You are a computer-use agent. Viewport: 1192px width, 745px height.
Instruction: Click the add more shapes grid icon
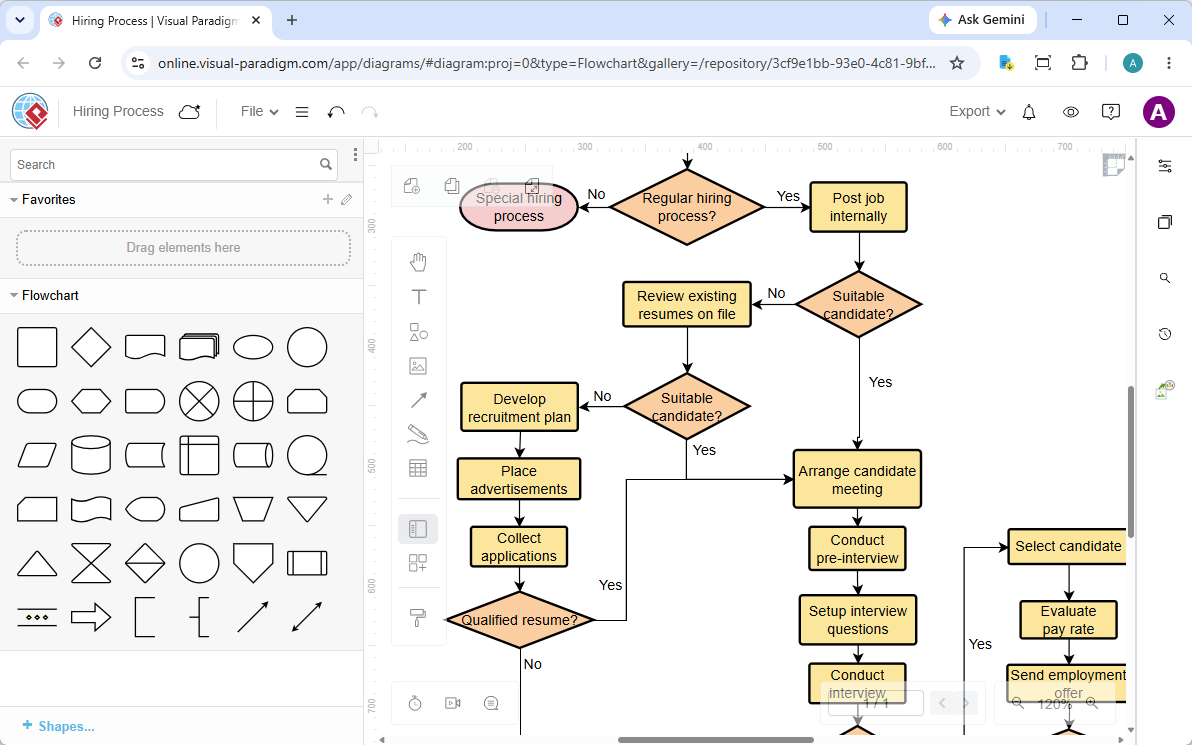coord(418,563)
